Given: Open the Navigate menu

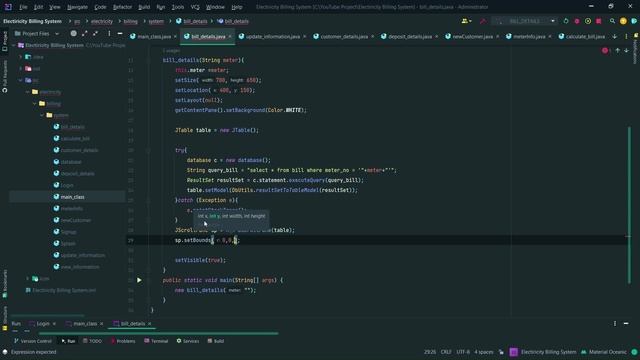Looking at the screenshot, I should pos(77,7).
